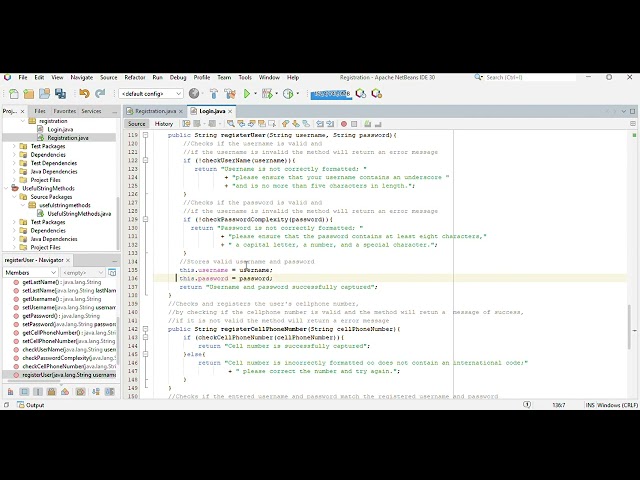
Task: Switch to the Registration.java editor tab
Action: click(155, 111)
